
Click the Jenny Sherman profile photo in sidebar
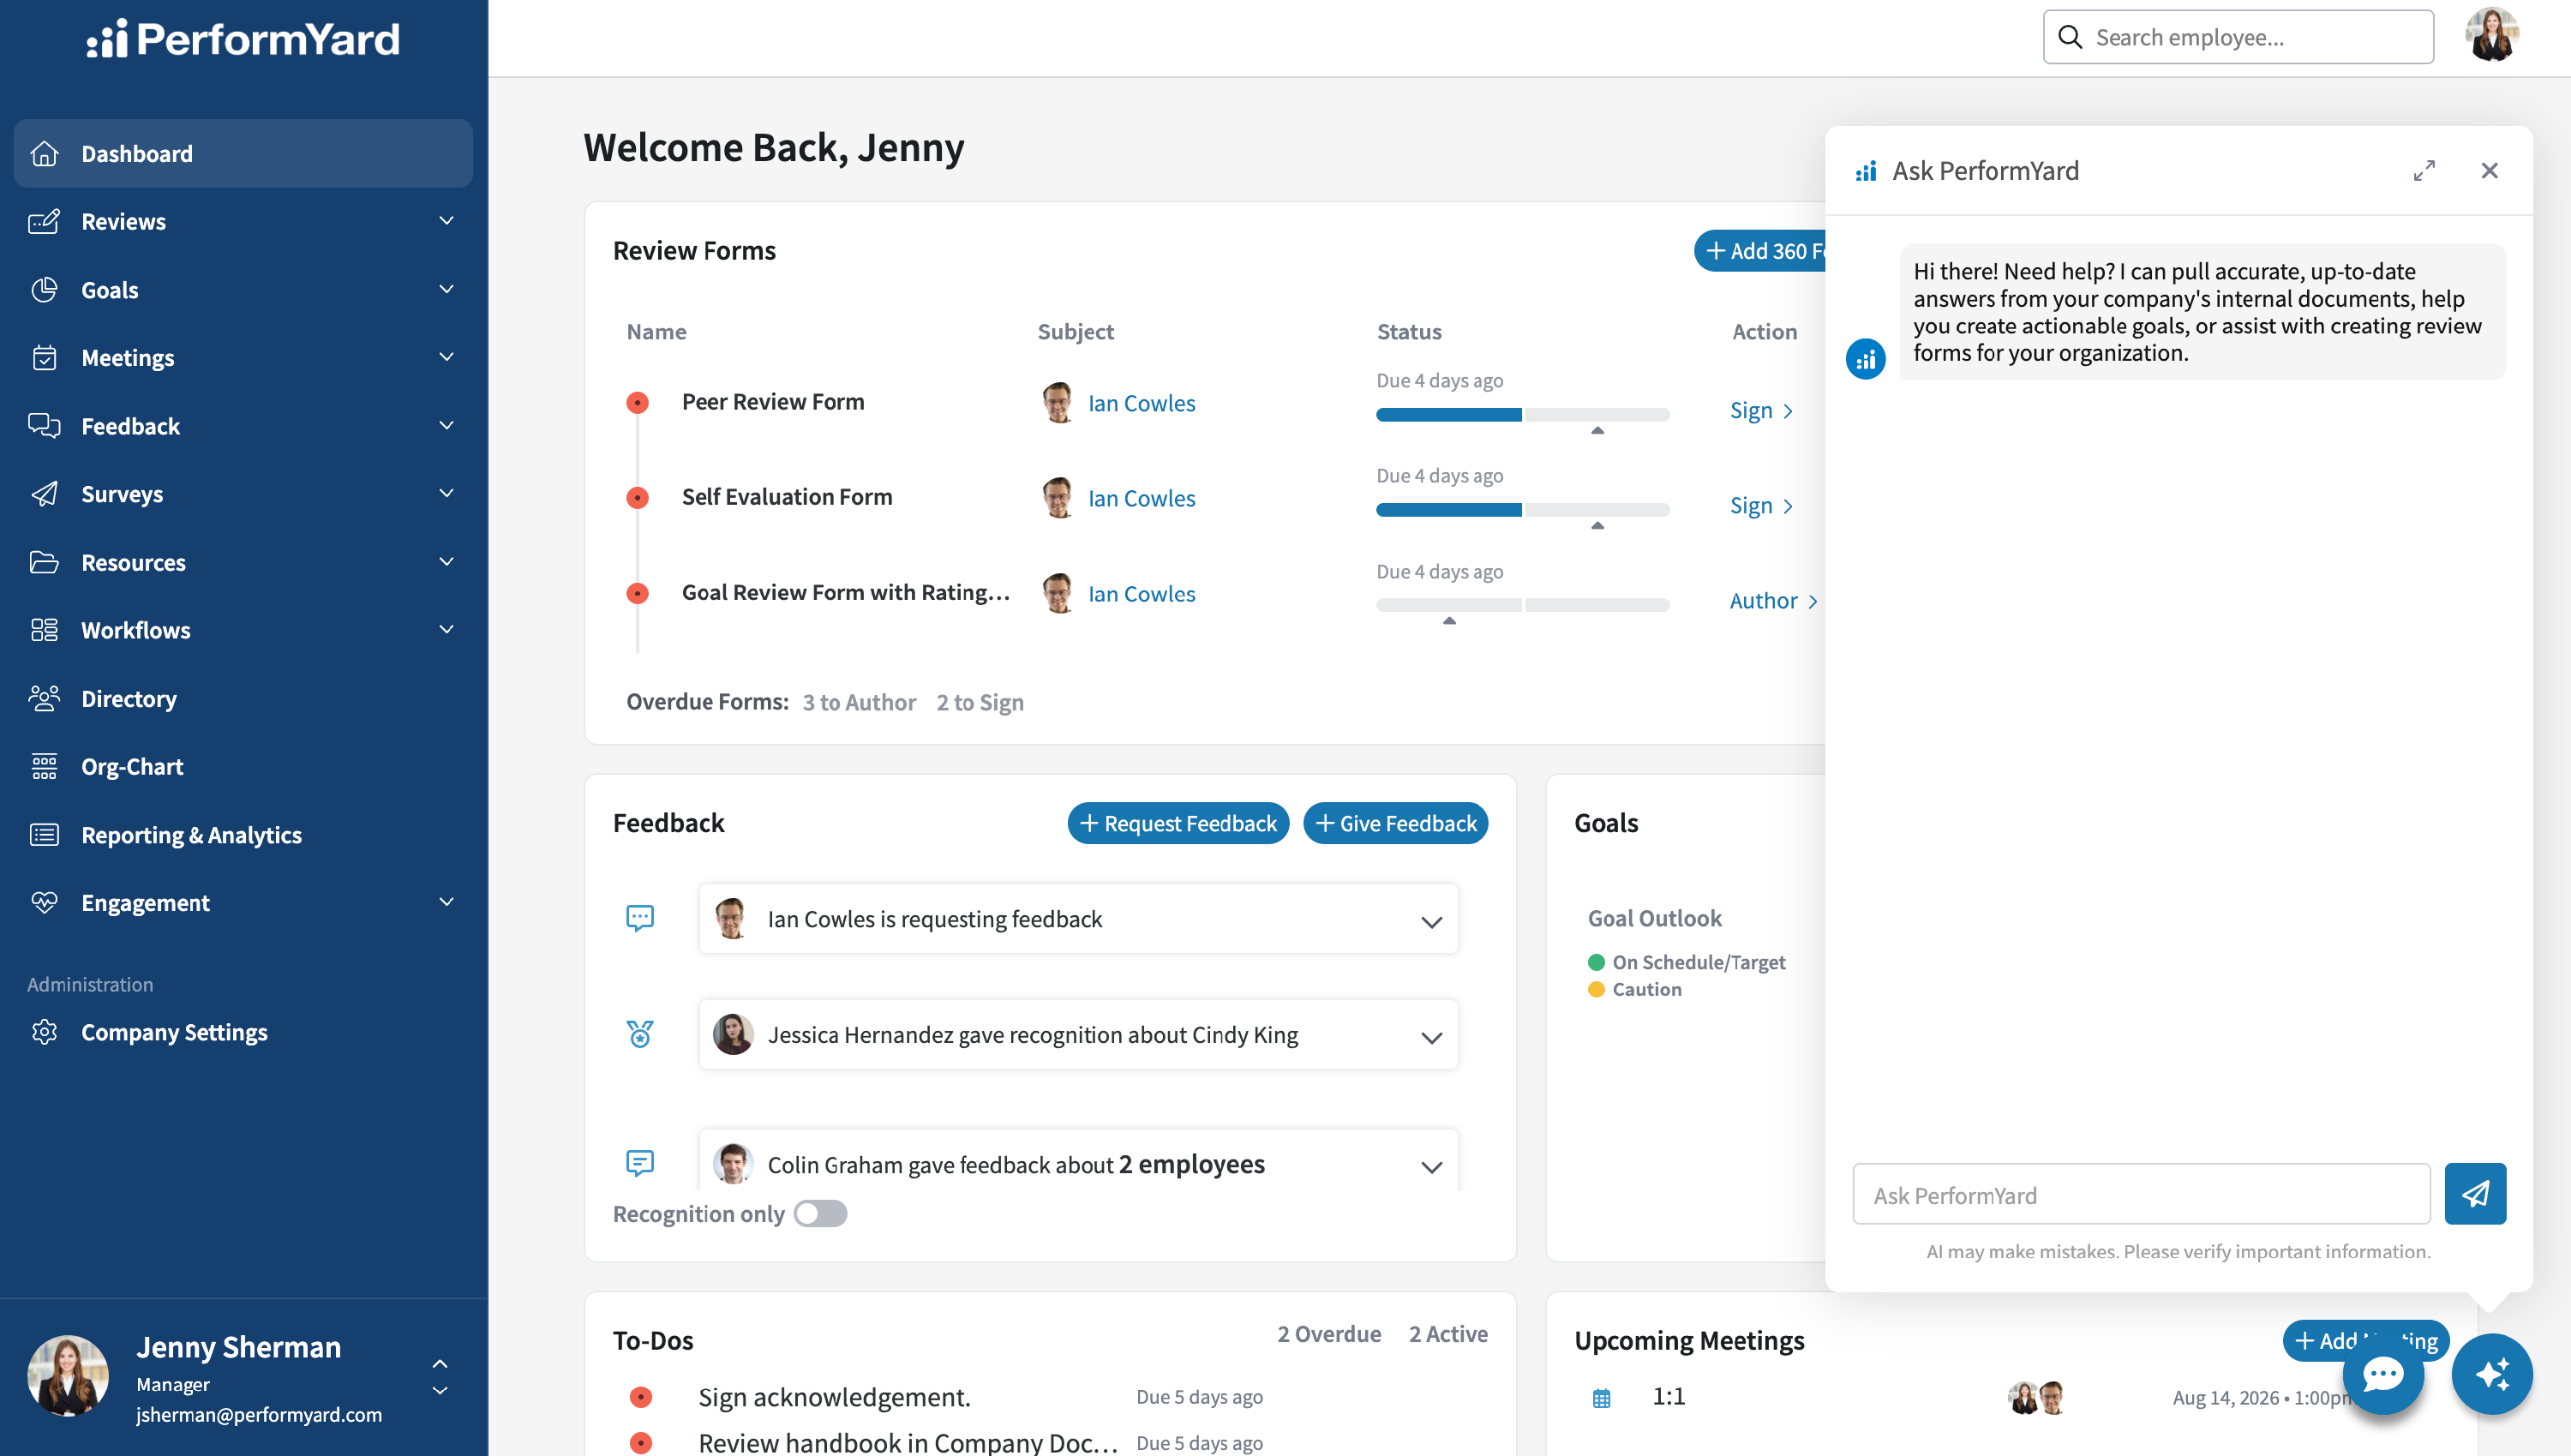coord(68,1376)
